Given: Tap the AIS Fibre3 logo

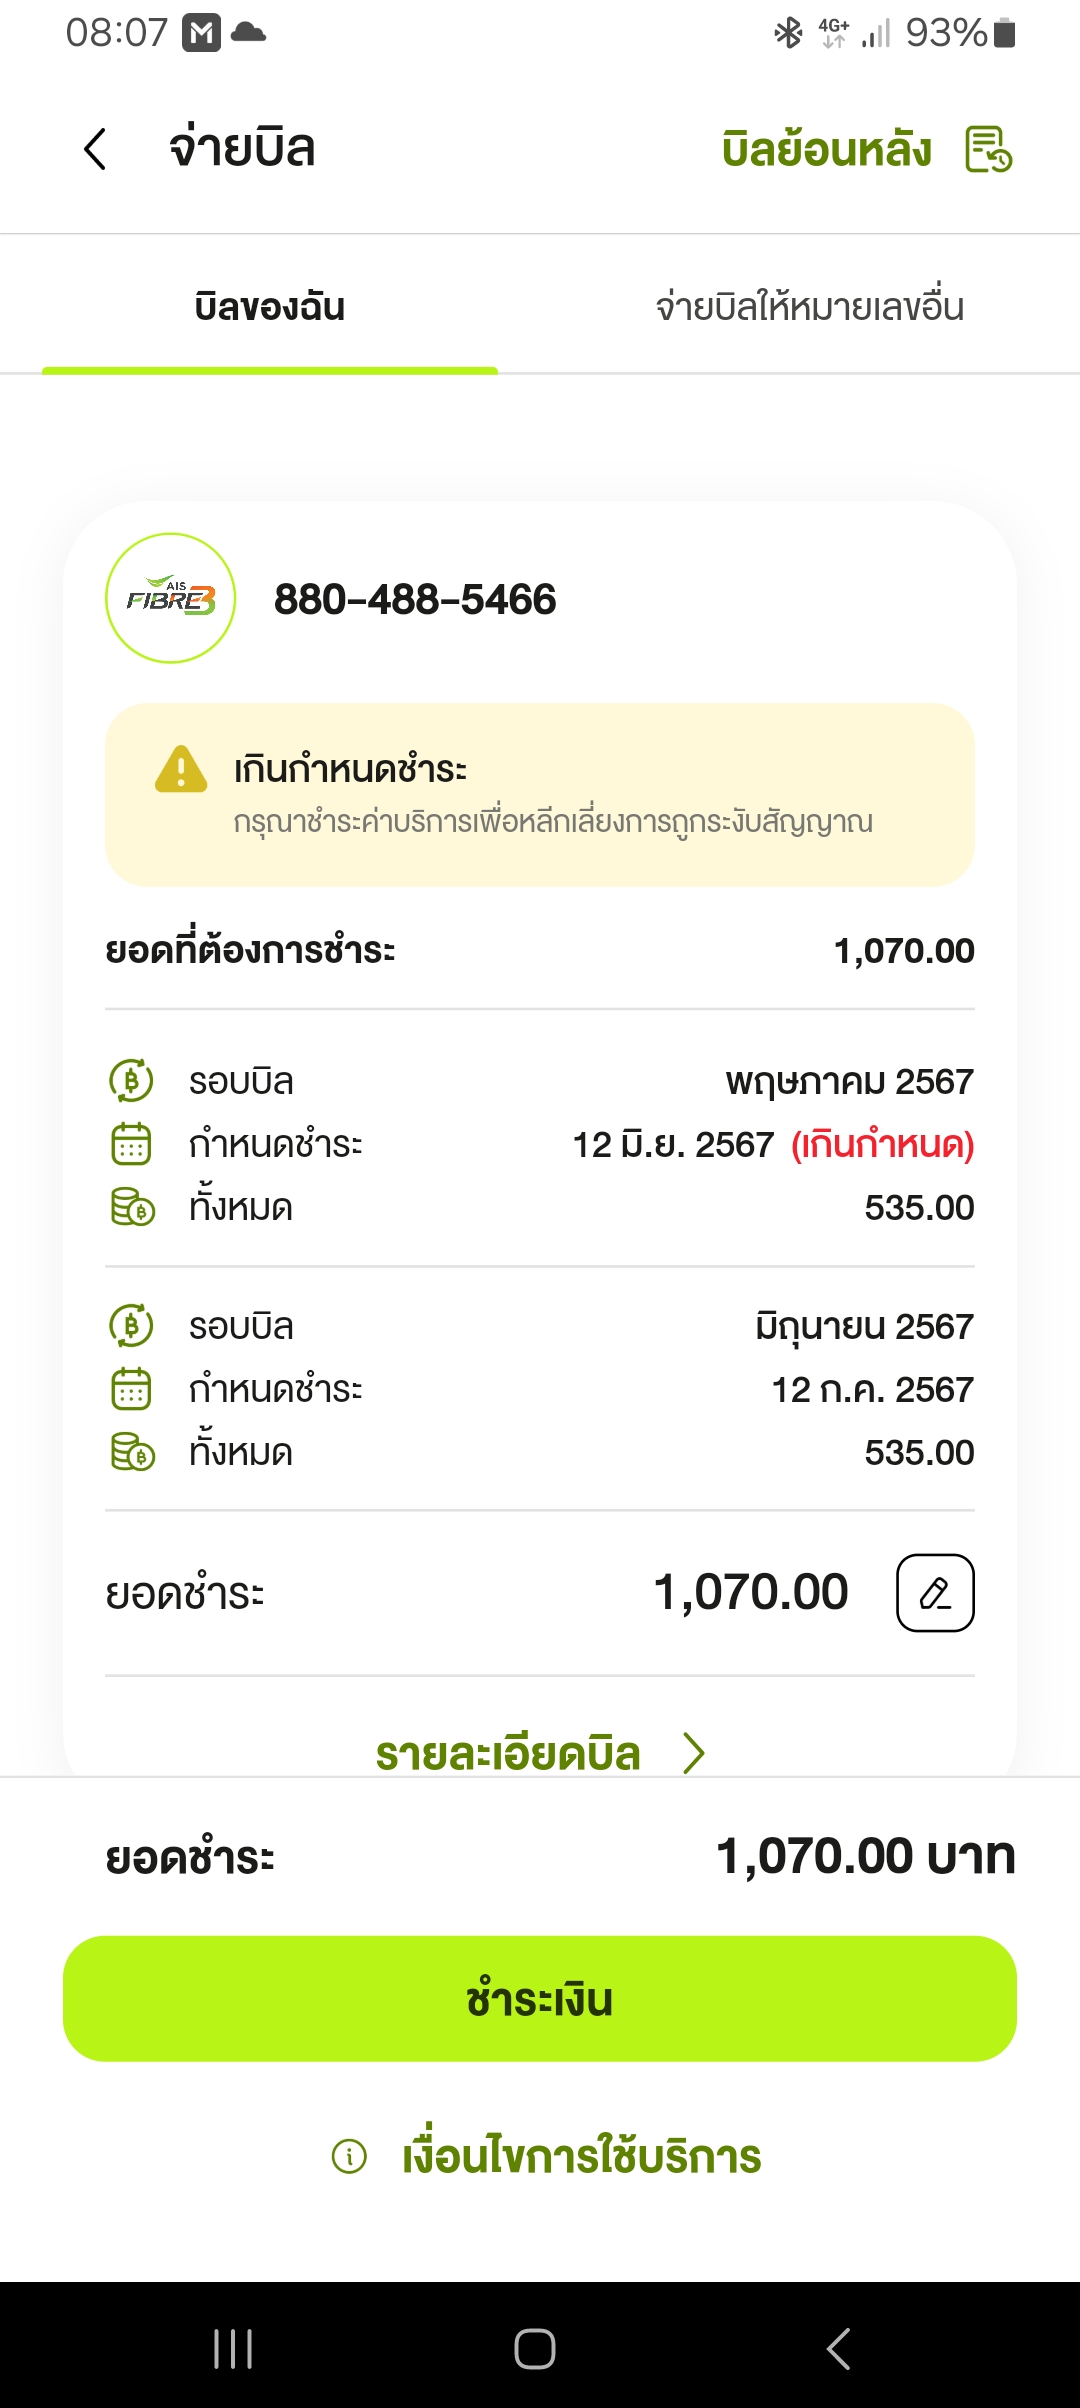Looking at the screenshot, I should (x=171, y=598).
